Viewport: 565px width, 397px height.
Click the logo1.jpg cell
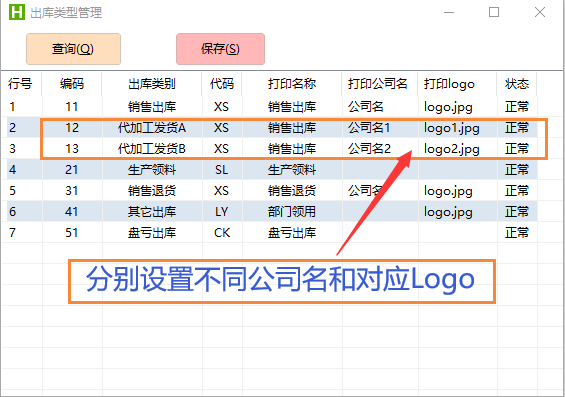point(458,128)
